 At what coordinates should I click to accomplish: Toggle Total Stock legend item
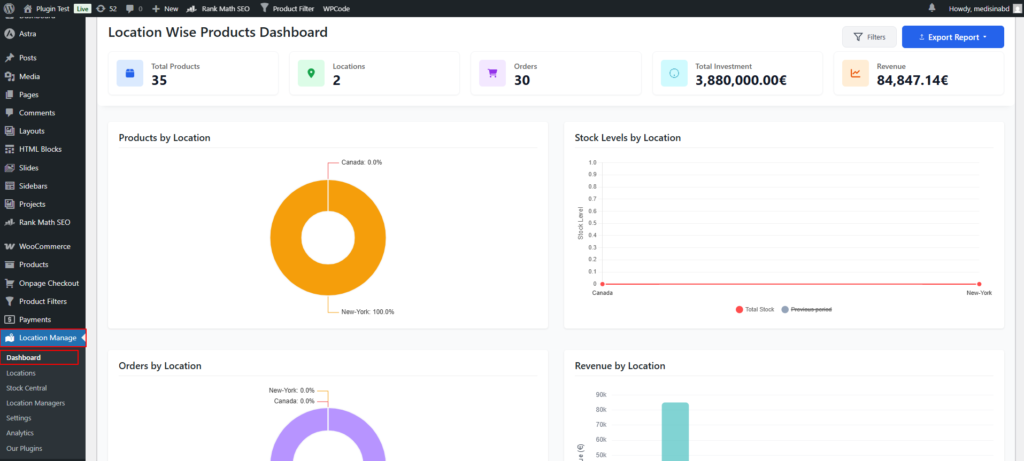coord(755,310)
